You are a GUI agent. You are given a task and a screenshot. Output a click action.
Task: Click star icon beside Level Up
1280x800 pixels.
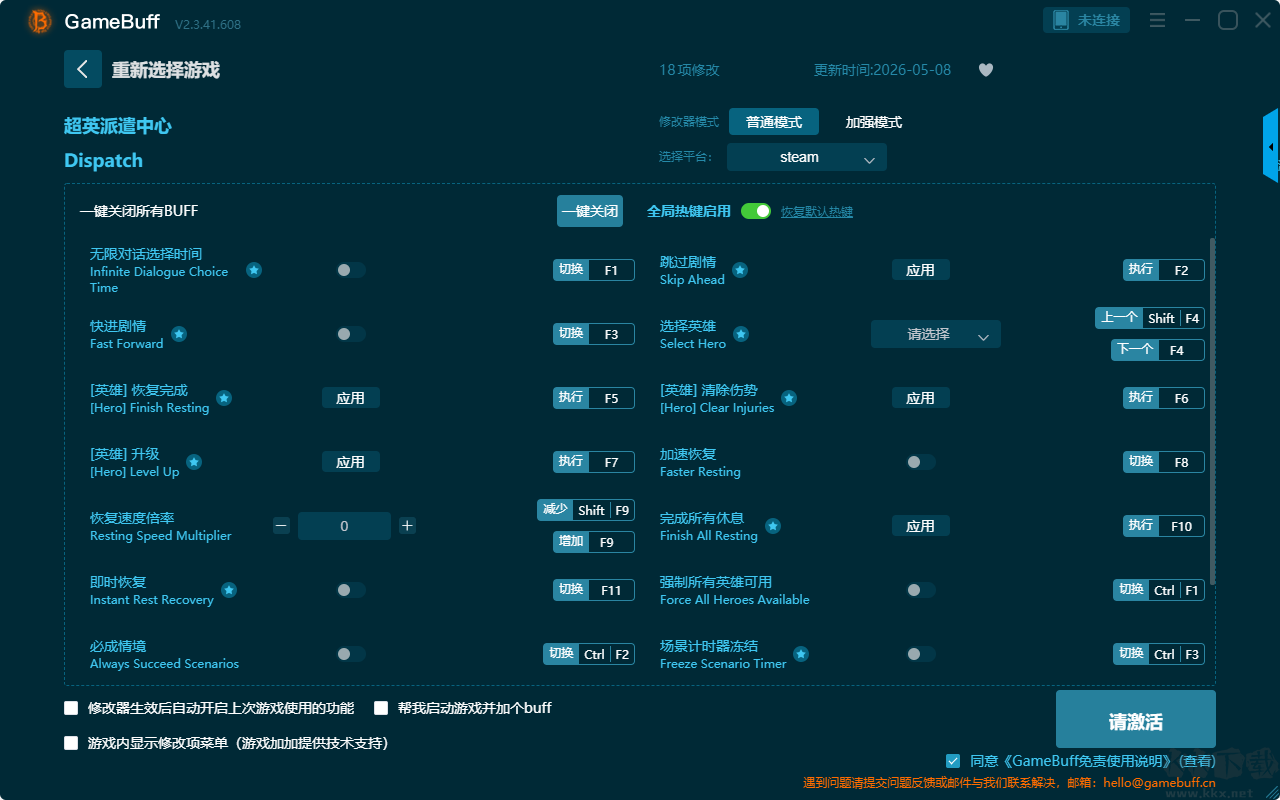point(194,462)
